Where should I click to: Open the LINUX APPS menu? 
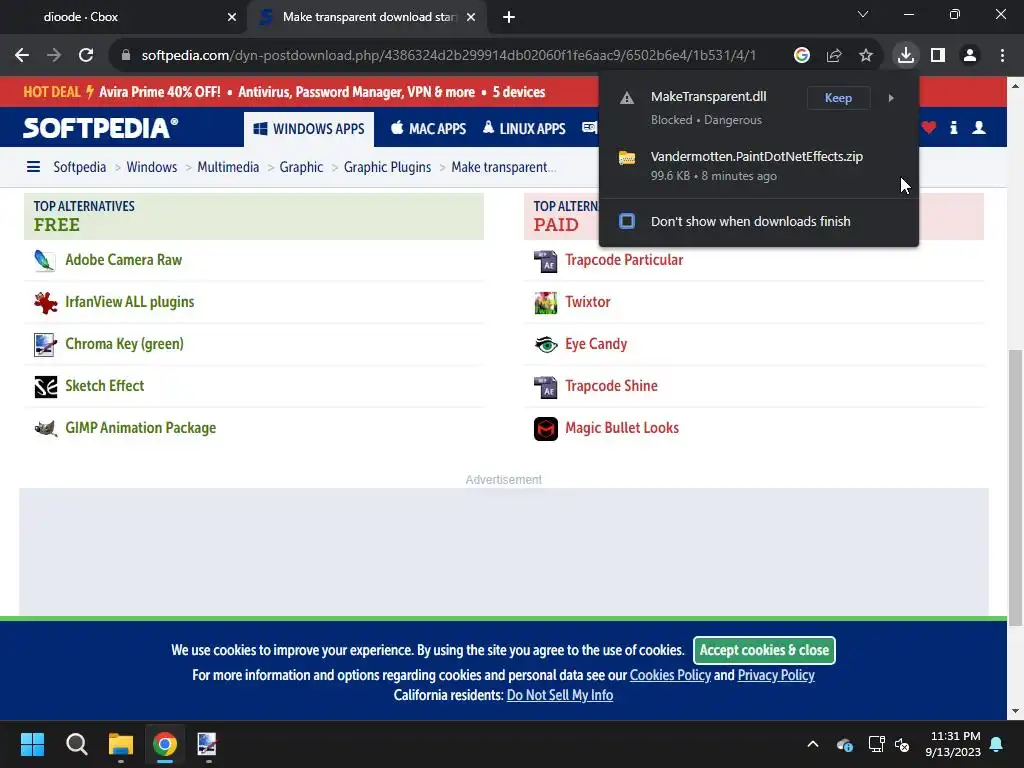(x=524, y=129)
